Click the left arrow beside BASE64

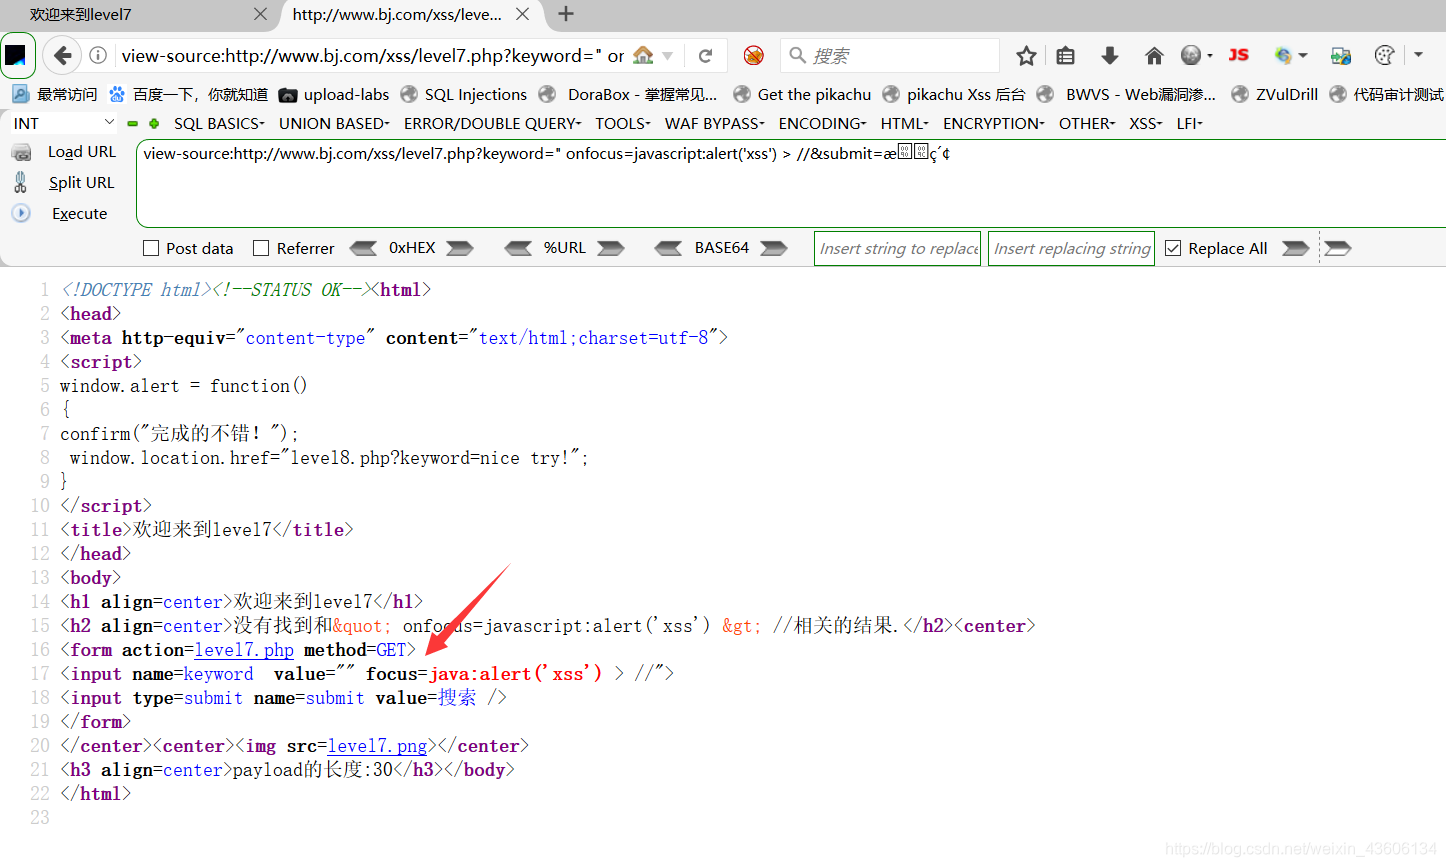coord(668,248)
